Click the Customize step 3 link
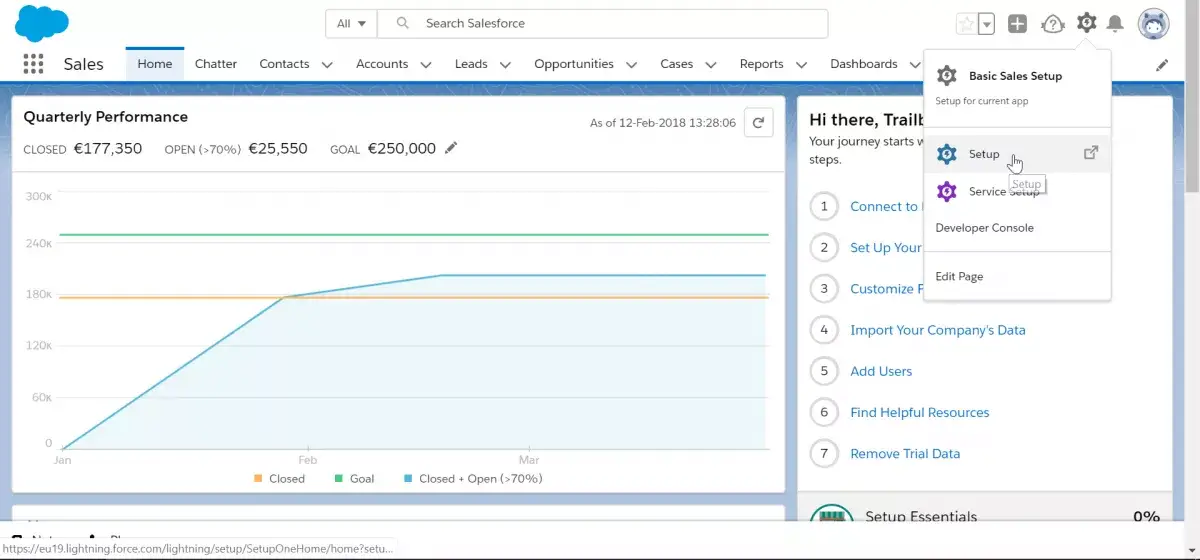 pyautogui.click(x=886, y=289)
